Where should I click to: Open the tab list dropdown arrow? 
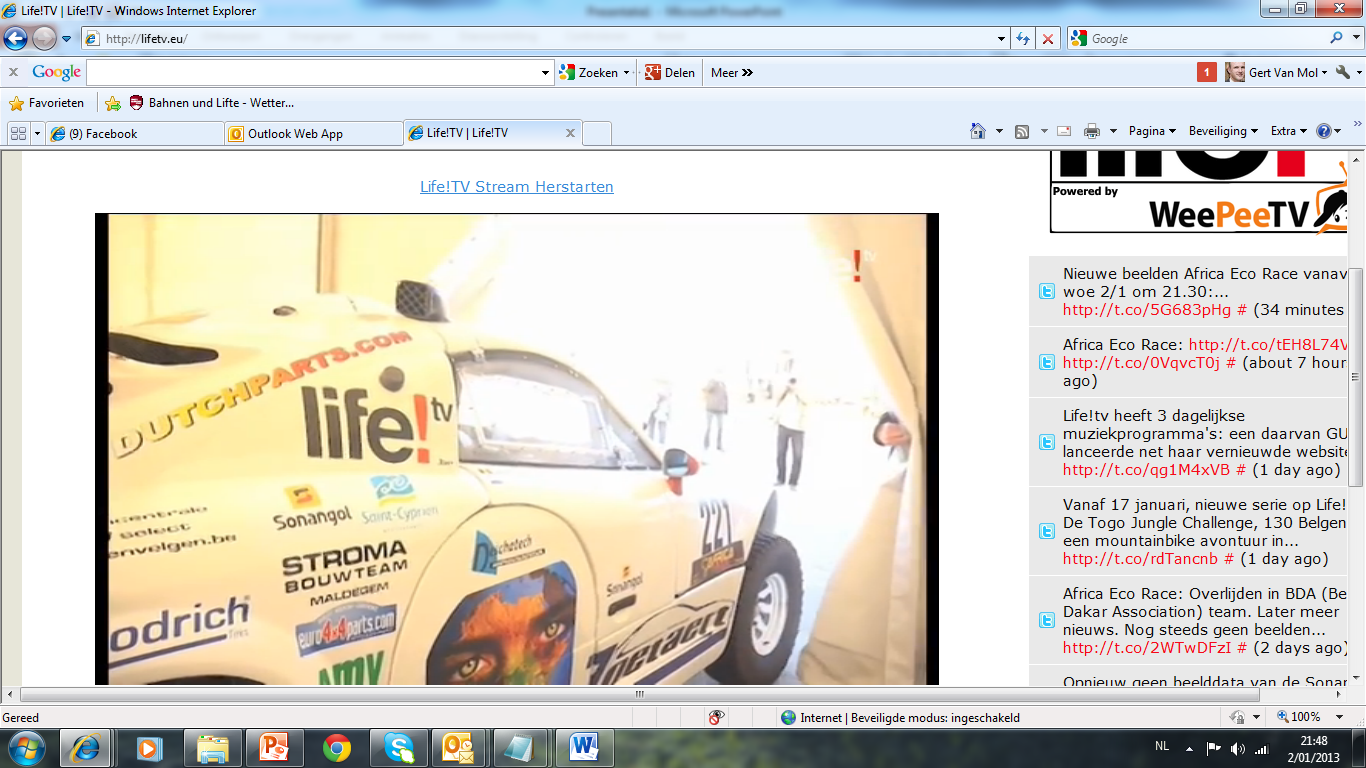[x=38, y=133]
